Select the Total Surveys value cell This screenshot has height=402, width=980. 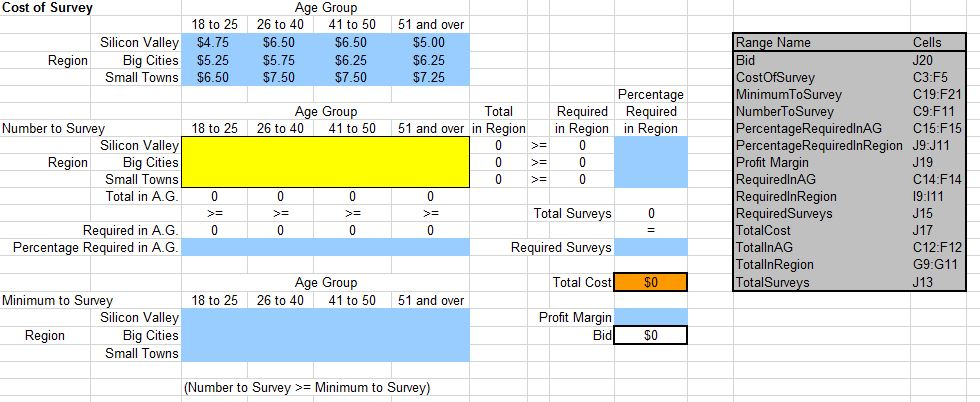650,213
